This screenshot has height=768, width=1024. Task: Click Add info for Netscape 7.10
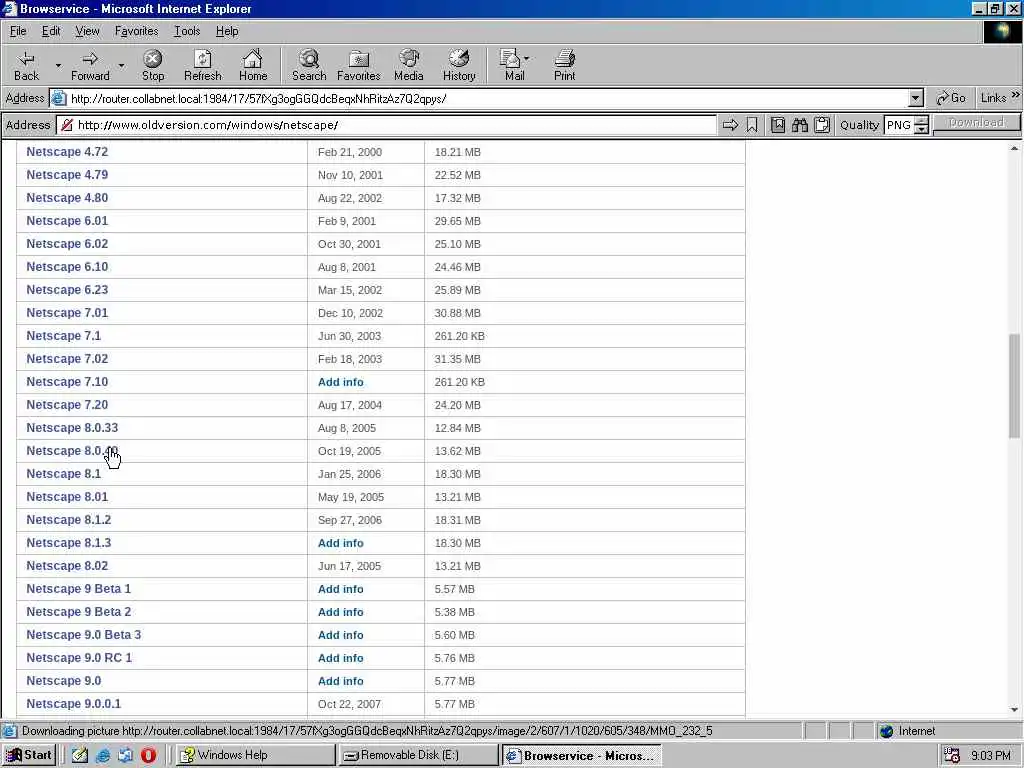[x=341, y=382]
